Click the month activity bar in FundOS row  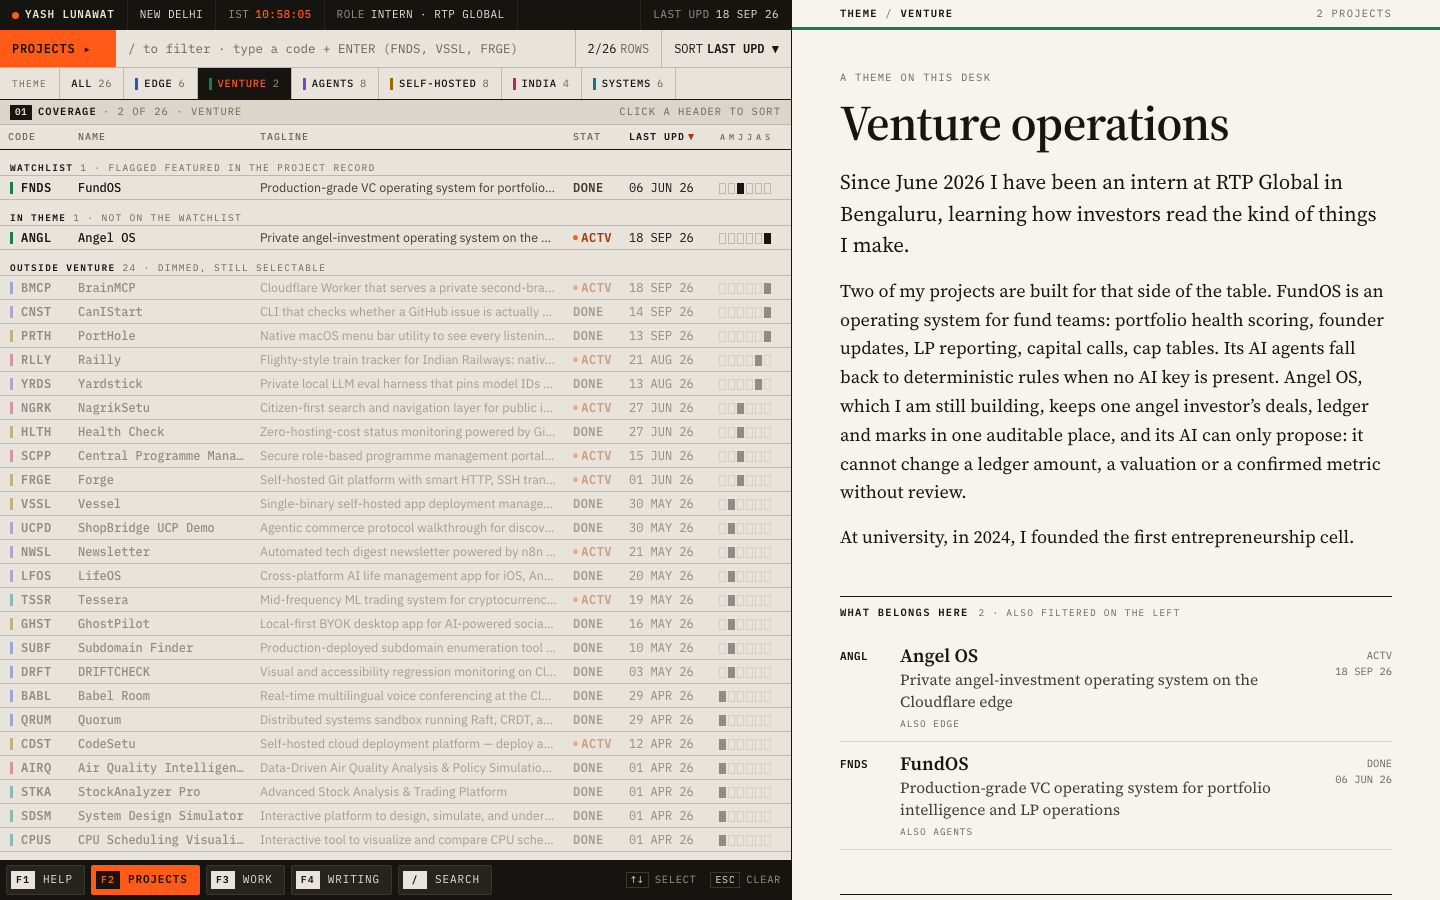coord(745,188)
